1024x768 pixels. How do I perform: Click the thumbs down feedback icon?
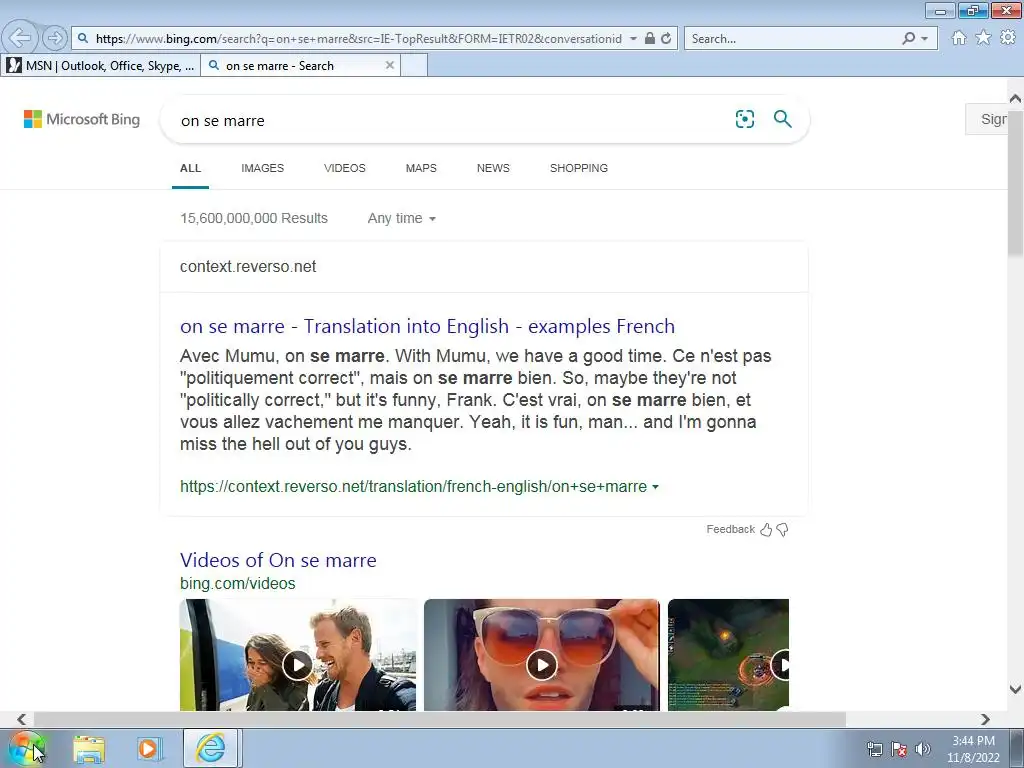pos(782,530)
